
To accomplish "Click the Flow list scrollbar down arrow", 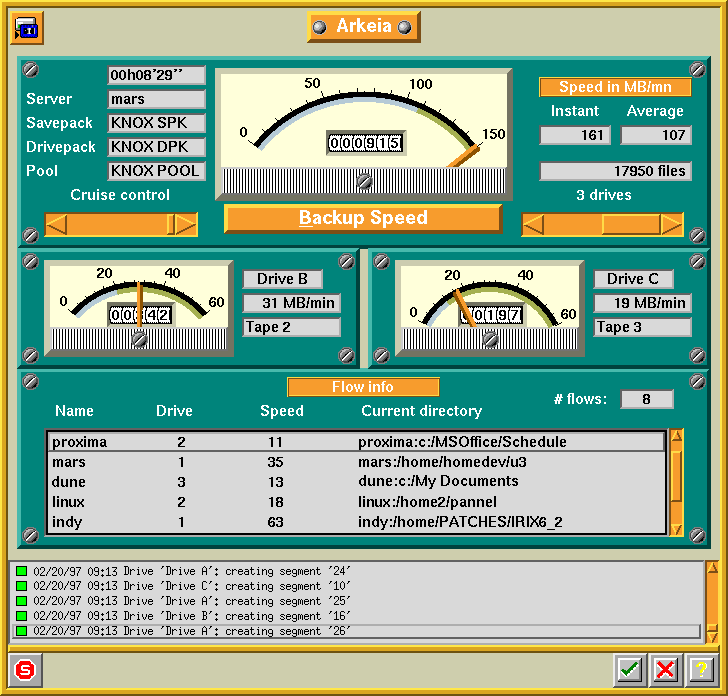I will click(676, 529).
